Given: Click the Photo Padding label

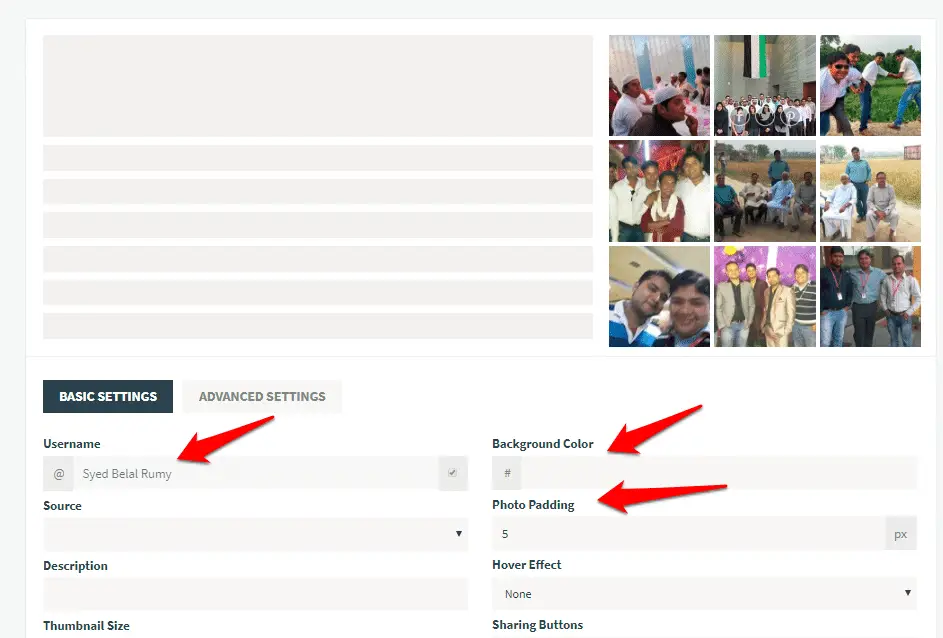Looking at the screenshot, I should click(533, 505).
